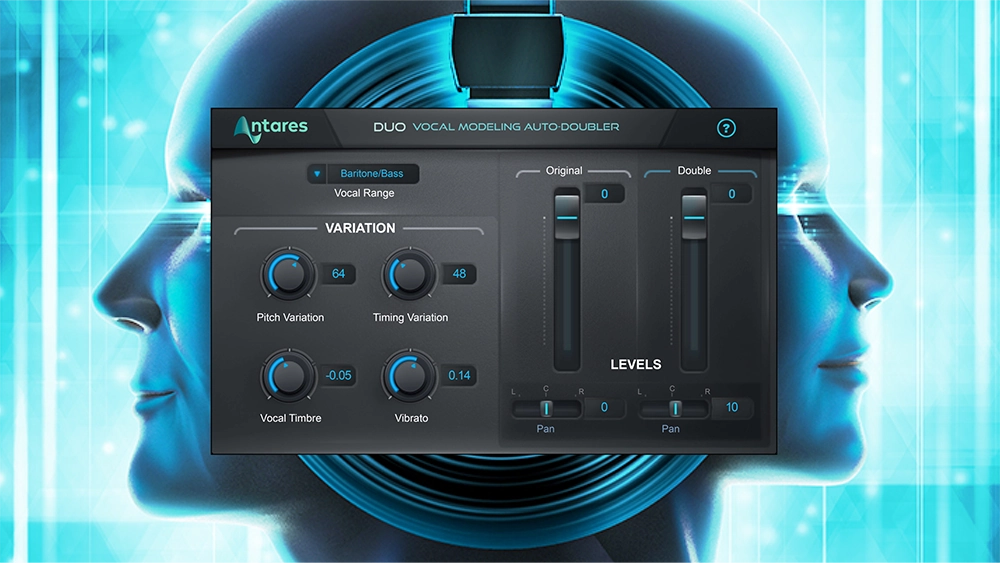Click the Pitch Variation label
Image resolution: width=1000 pixels, height=563 pixels.
click(290, 318)
